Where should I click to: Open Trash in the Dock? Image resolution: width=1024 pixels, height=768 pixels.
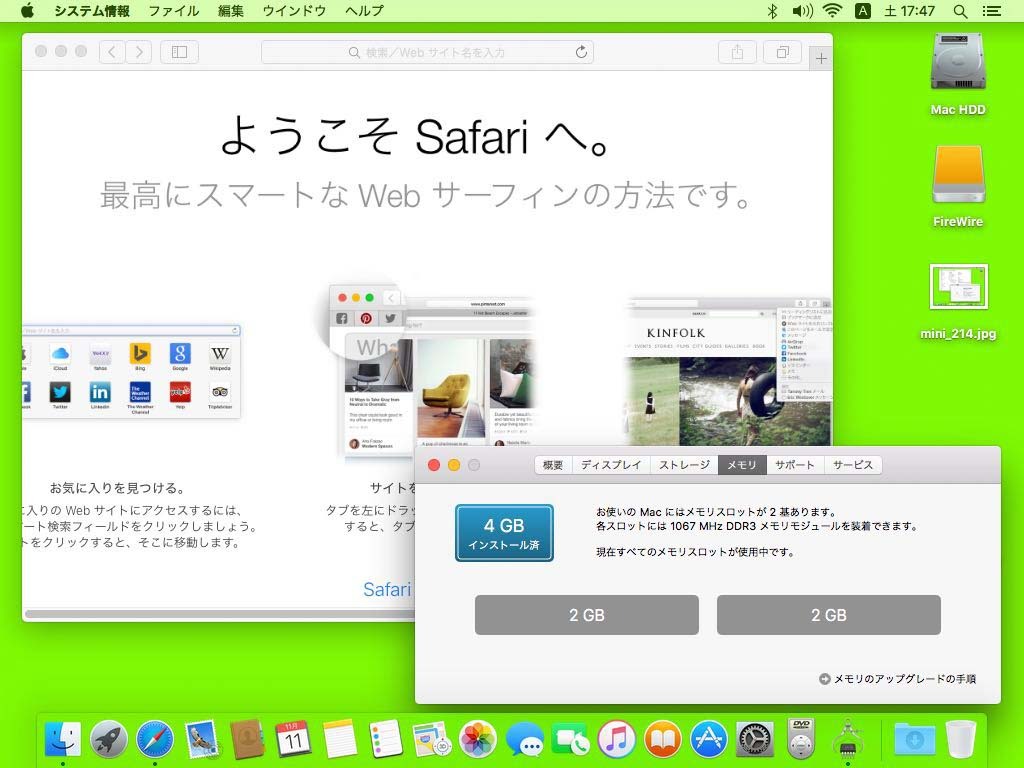click(961, 739)
